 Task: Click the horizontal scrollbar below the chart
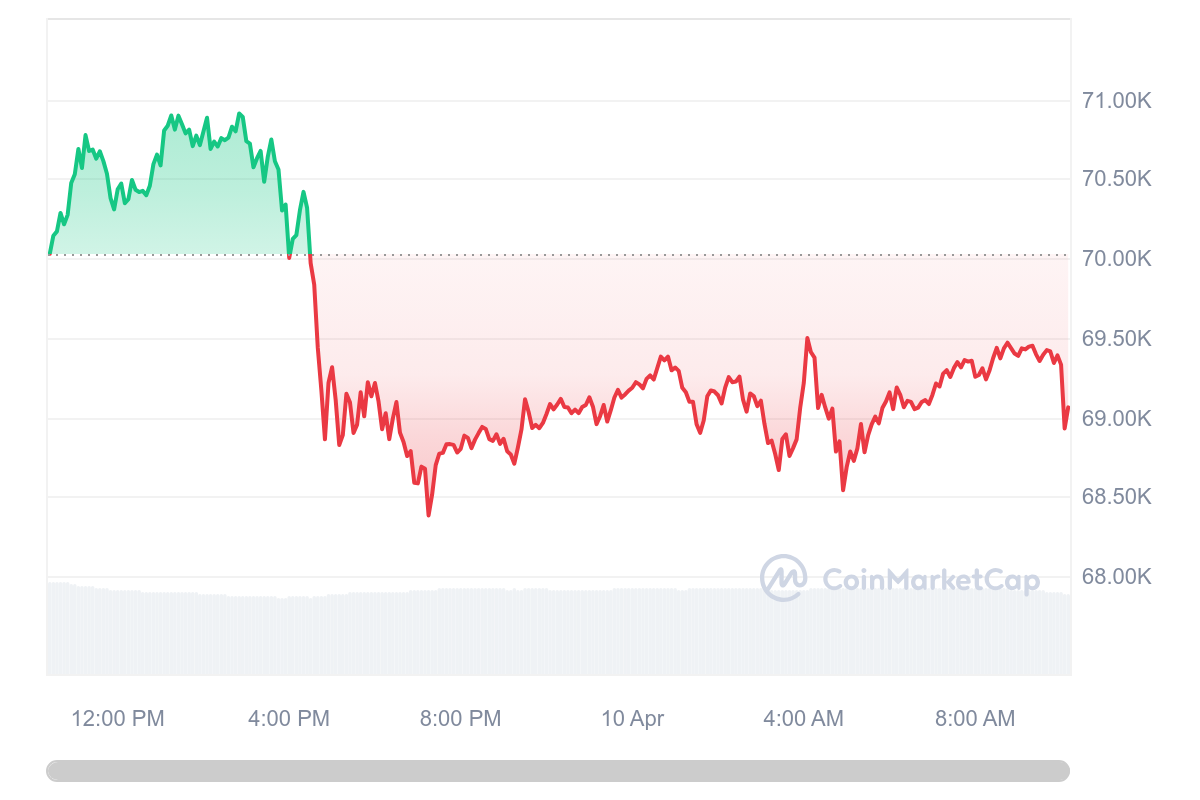[x=557, y=771]
